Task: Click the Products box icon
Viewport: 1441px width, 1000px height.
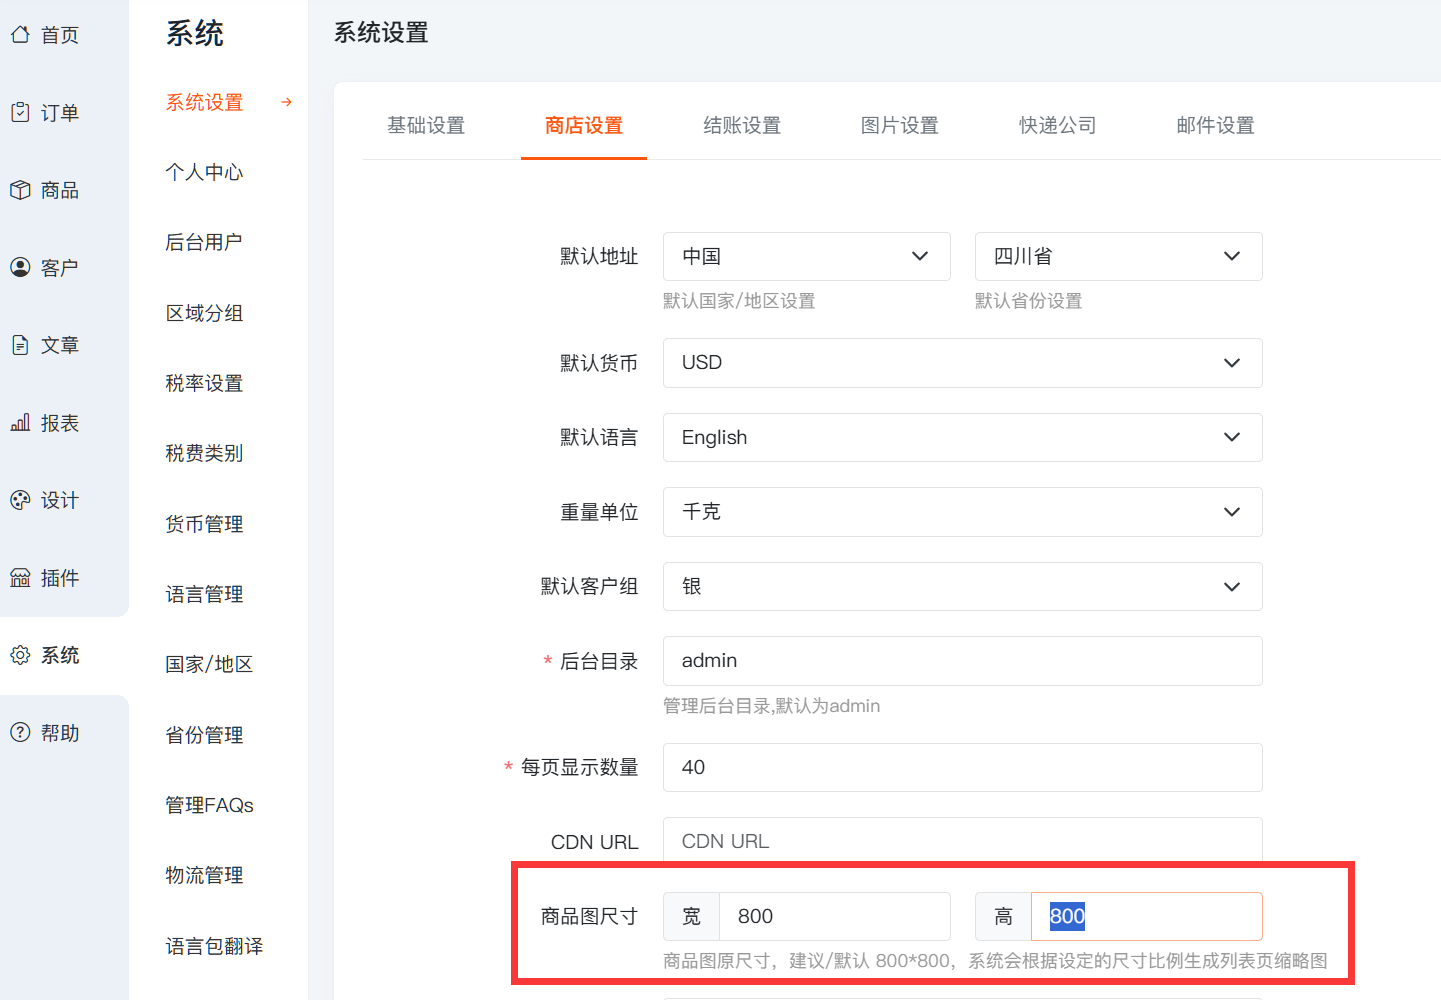Action: (x=20, y=190)
